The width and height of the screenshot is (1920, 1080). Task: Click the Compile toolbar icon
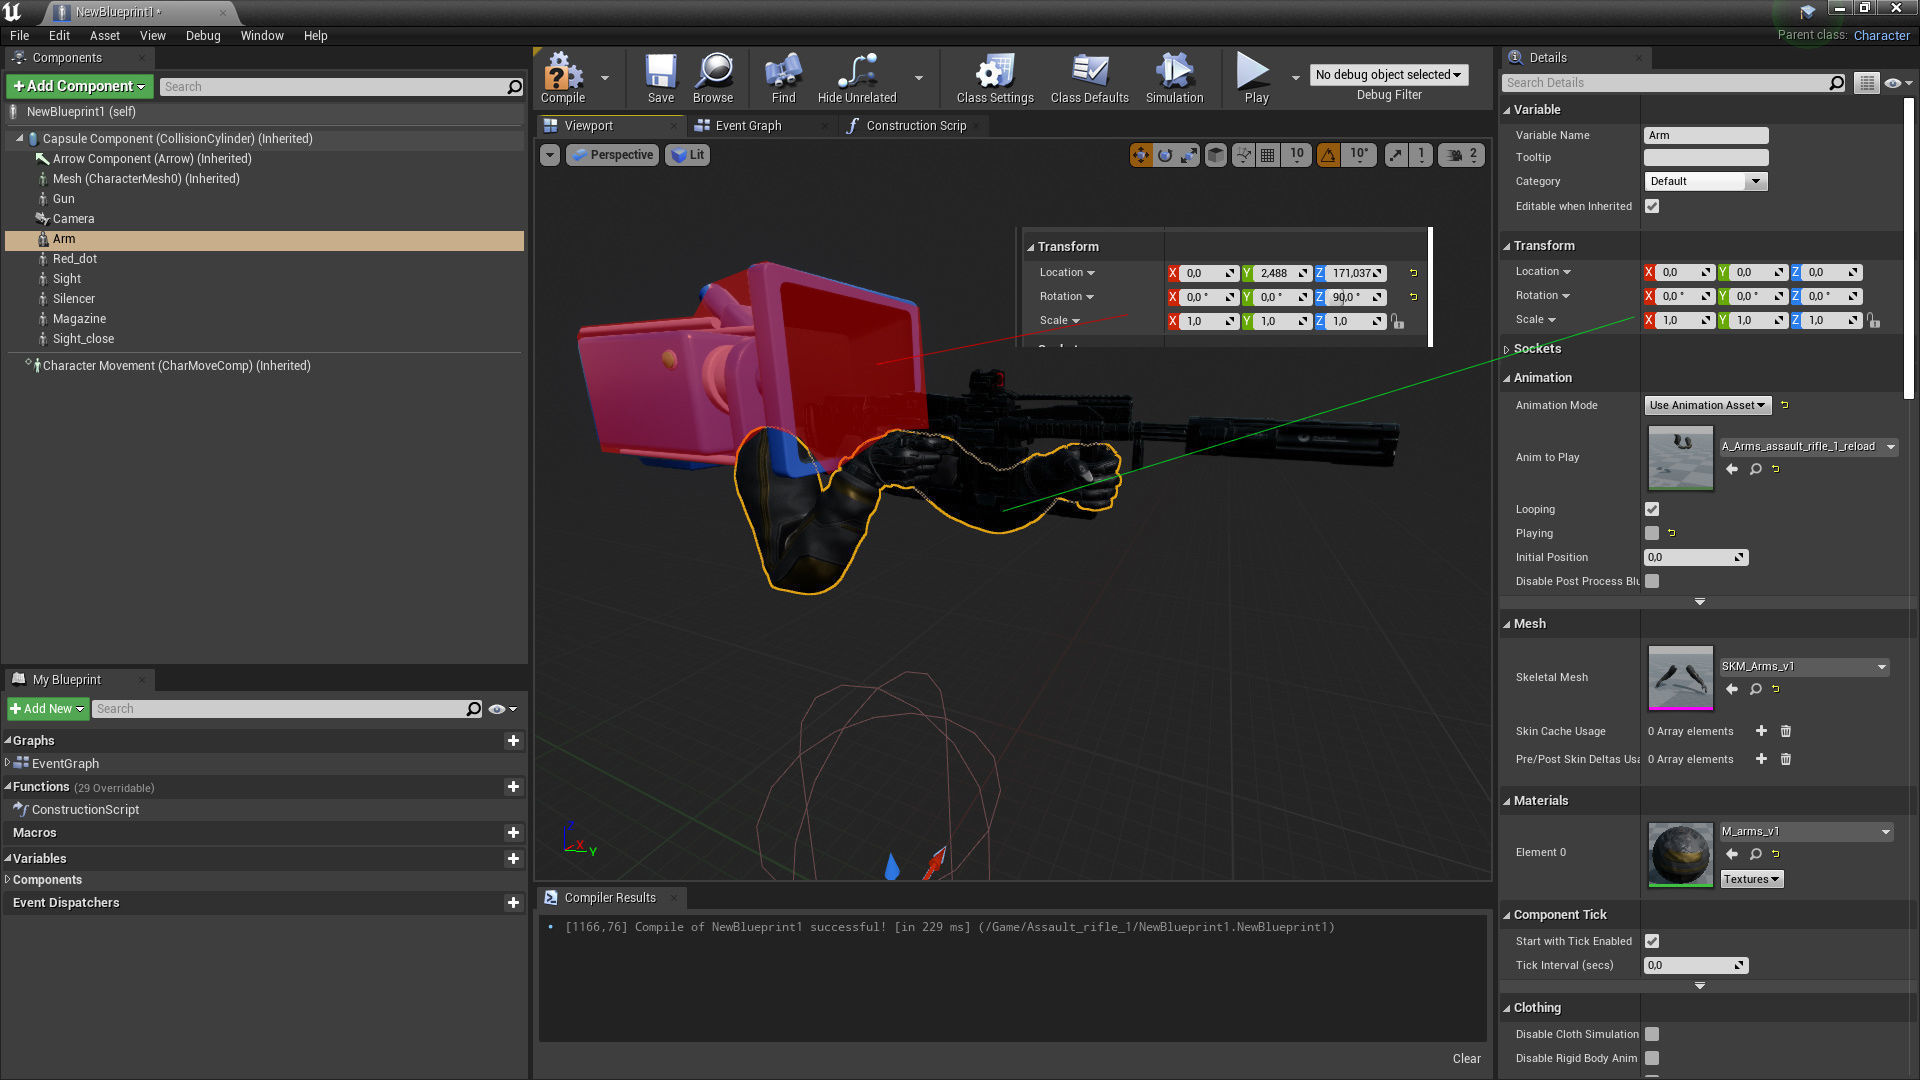[562, 78]
